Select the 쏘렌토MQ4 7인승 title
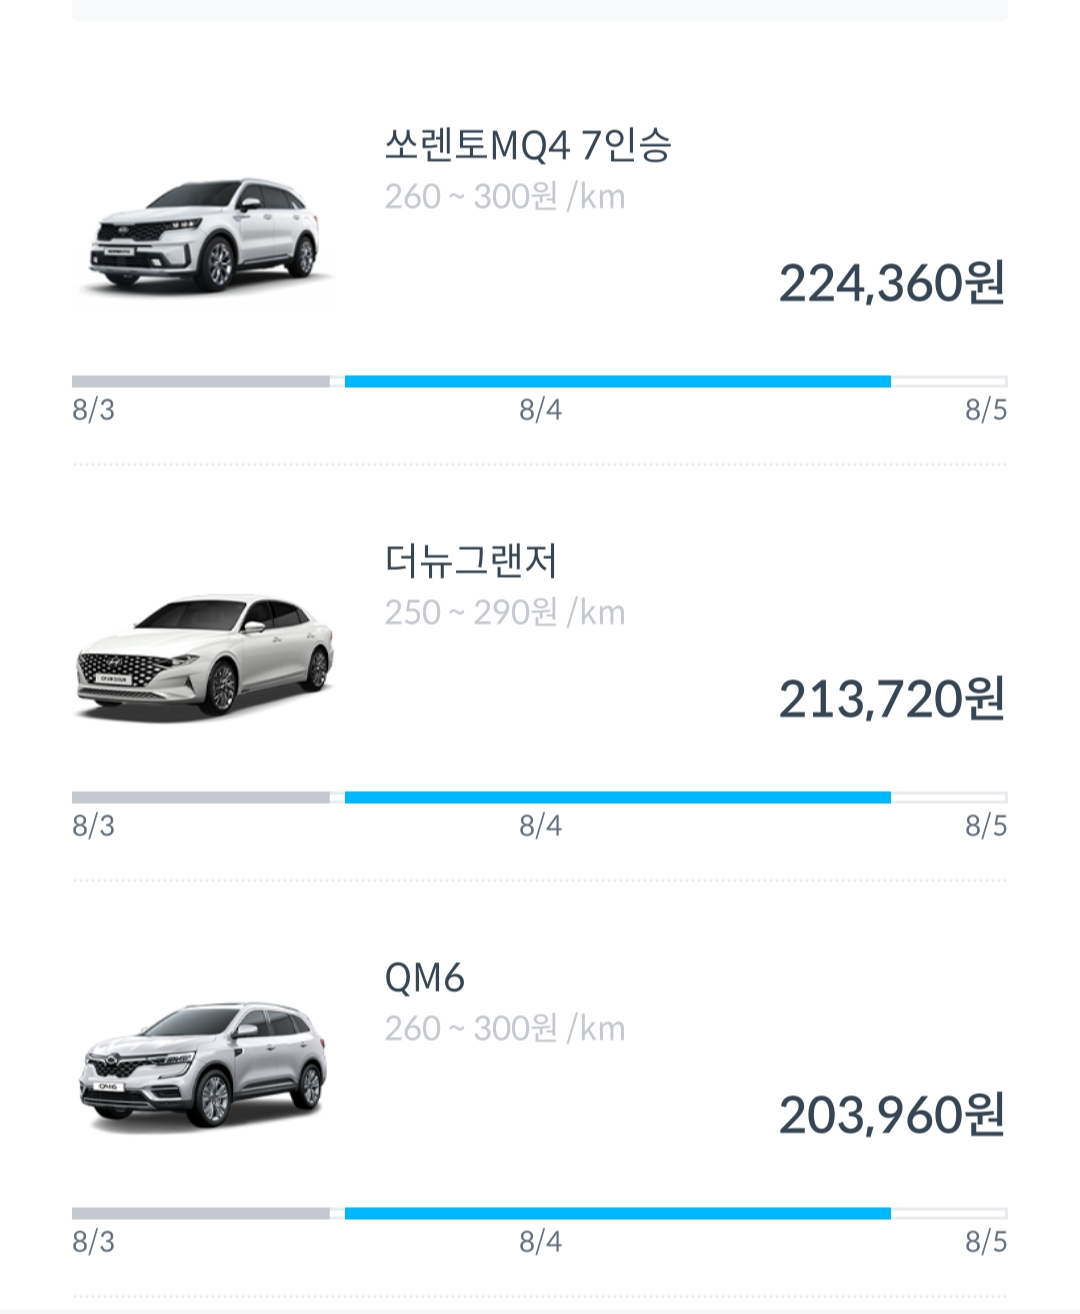This screenshot has height=1314, width=1080. 528,145
